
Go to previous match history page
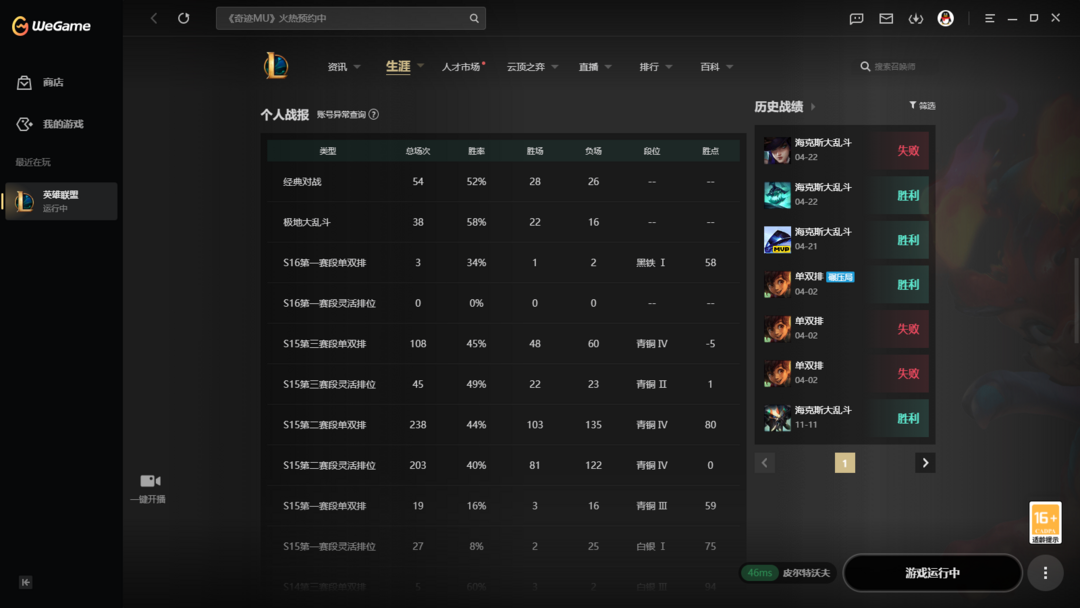pos(765,463)
